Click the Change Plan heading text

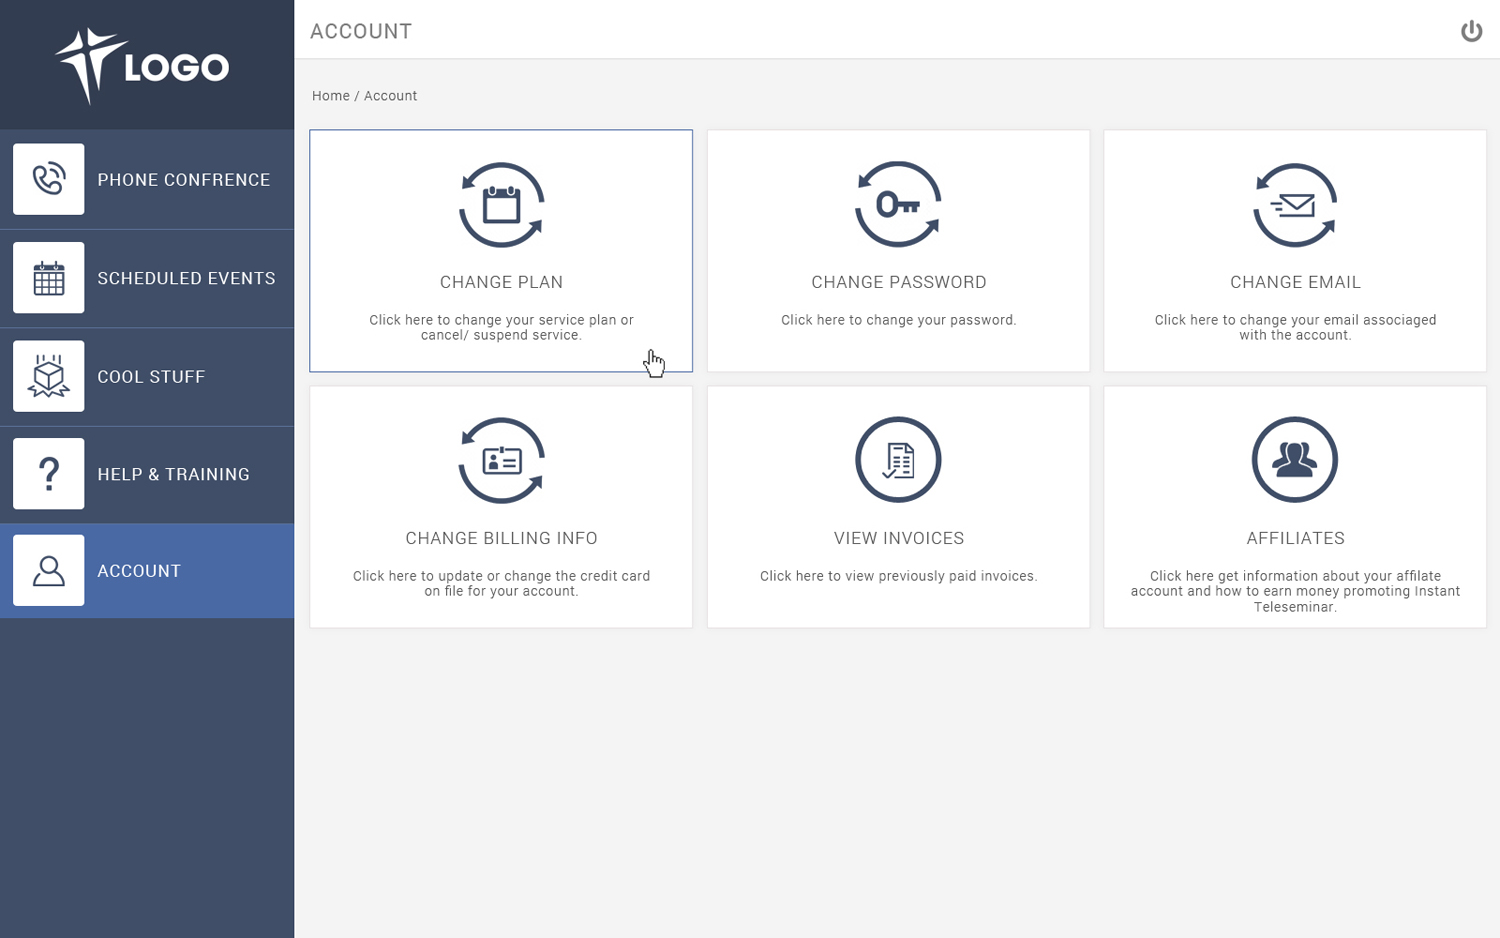click(501, 282)
